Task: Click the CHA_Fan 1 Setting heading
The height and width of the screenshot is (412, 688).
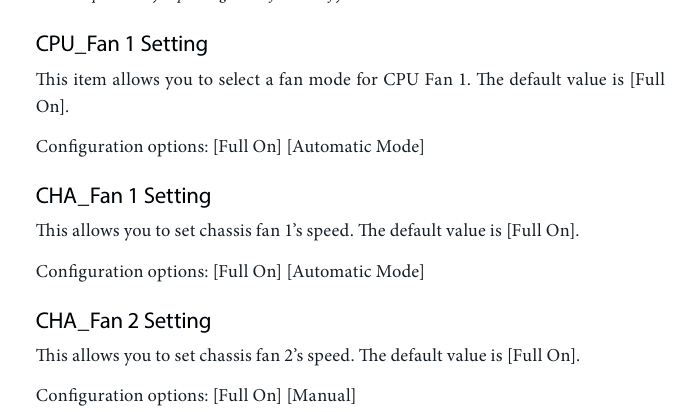Action: point(123,196)
